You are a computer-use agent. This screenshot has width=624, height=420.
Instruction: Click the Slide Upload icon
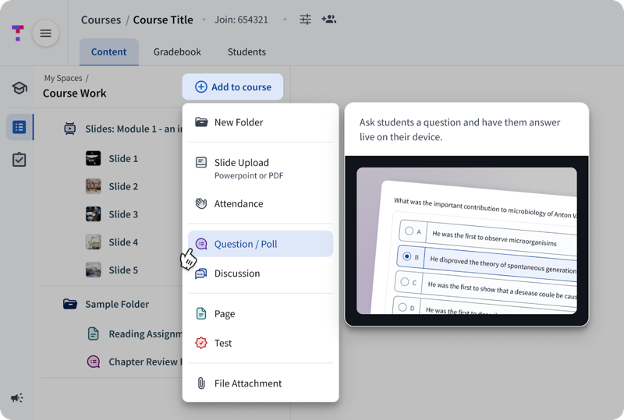(x=201, y=162)
